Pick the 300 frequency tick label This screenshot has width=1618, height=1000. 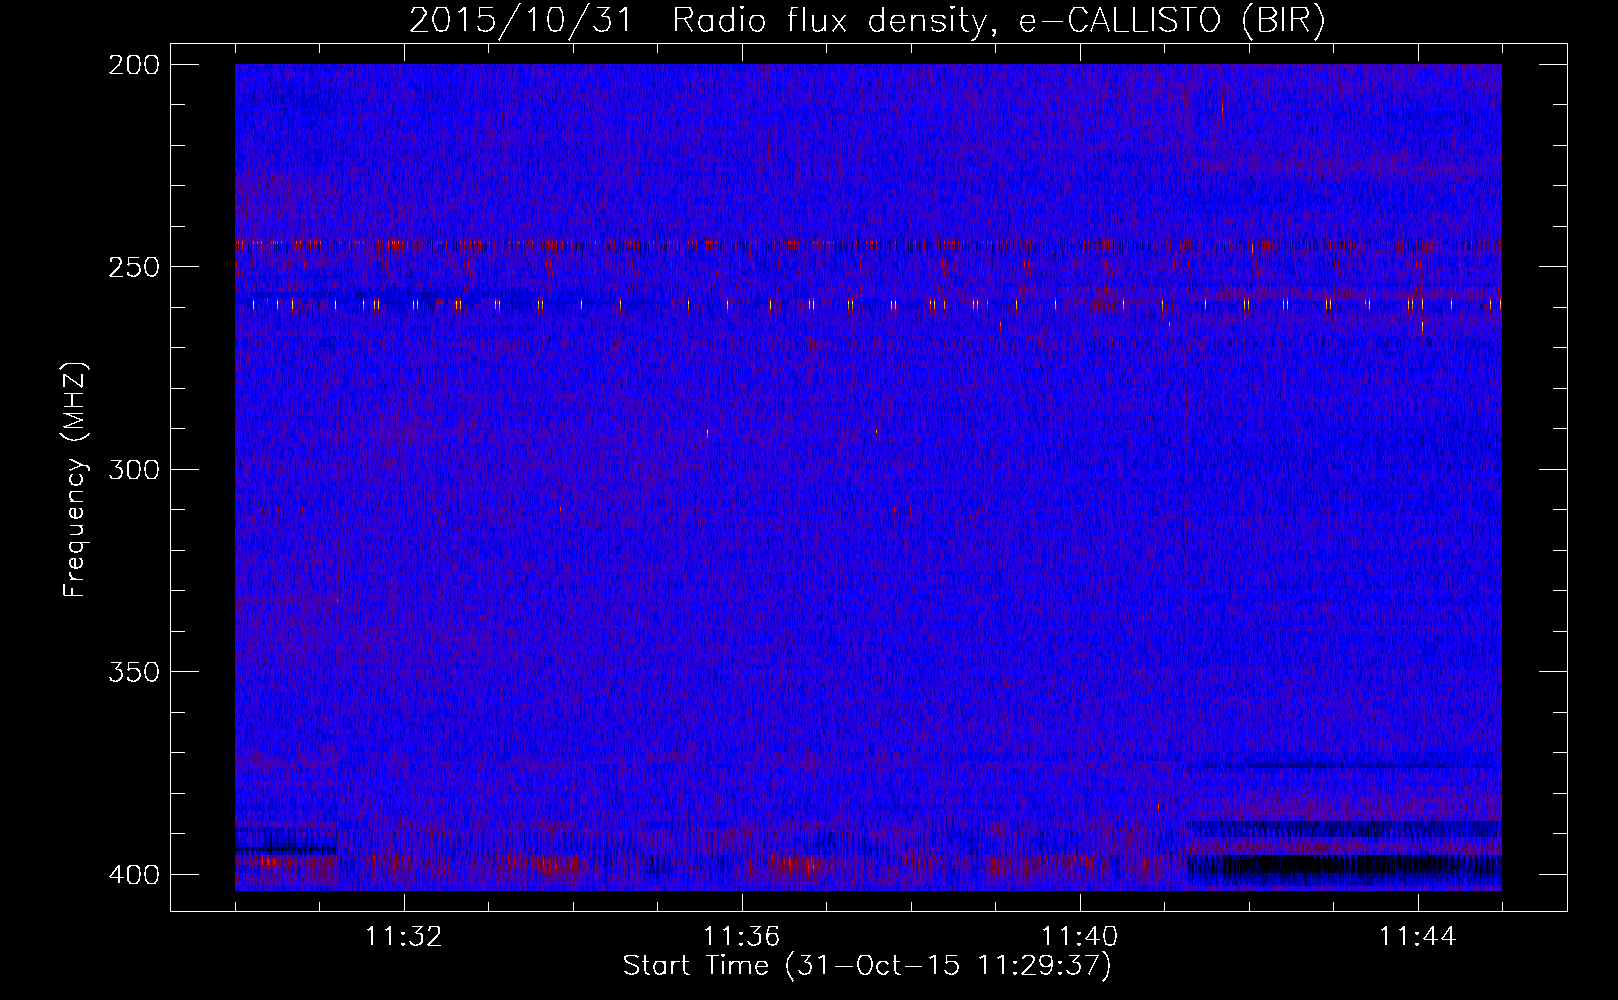[133, 470]
